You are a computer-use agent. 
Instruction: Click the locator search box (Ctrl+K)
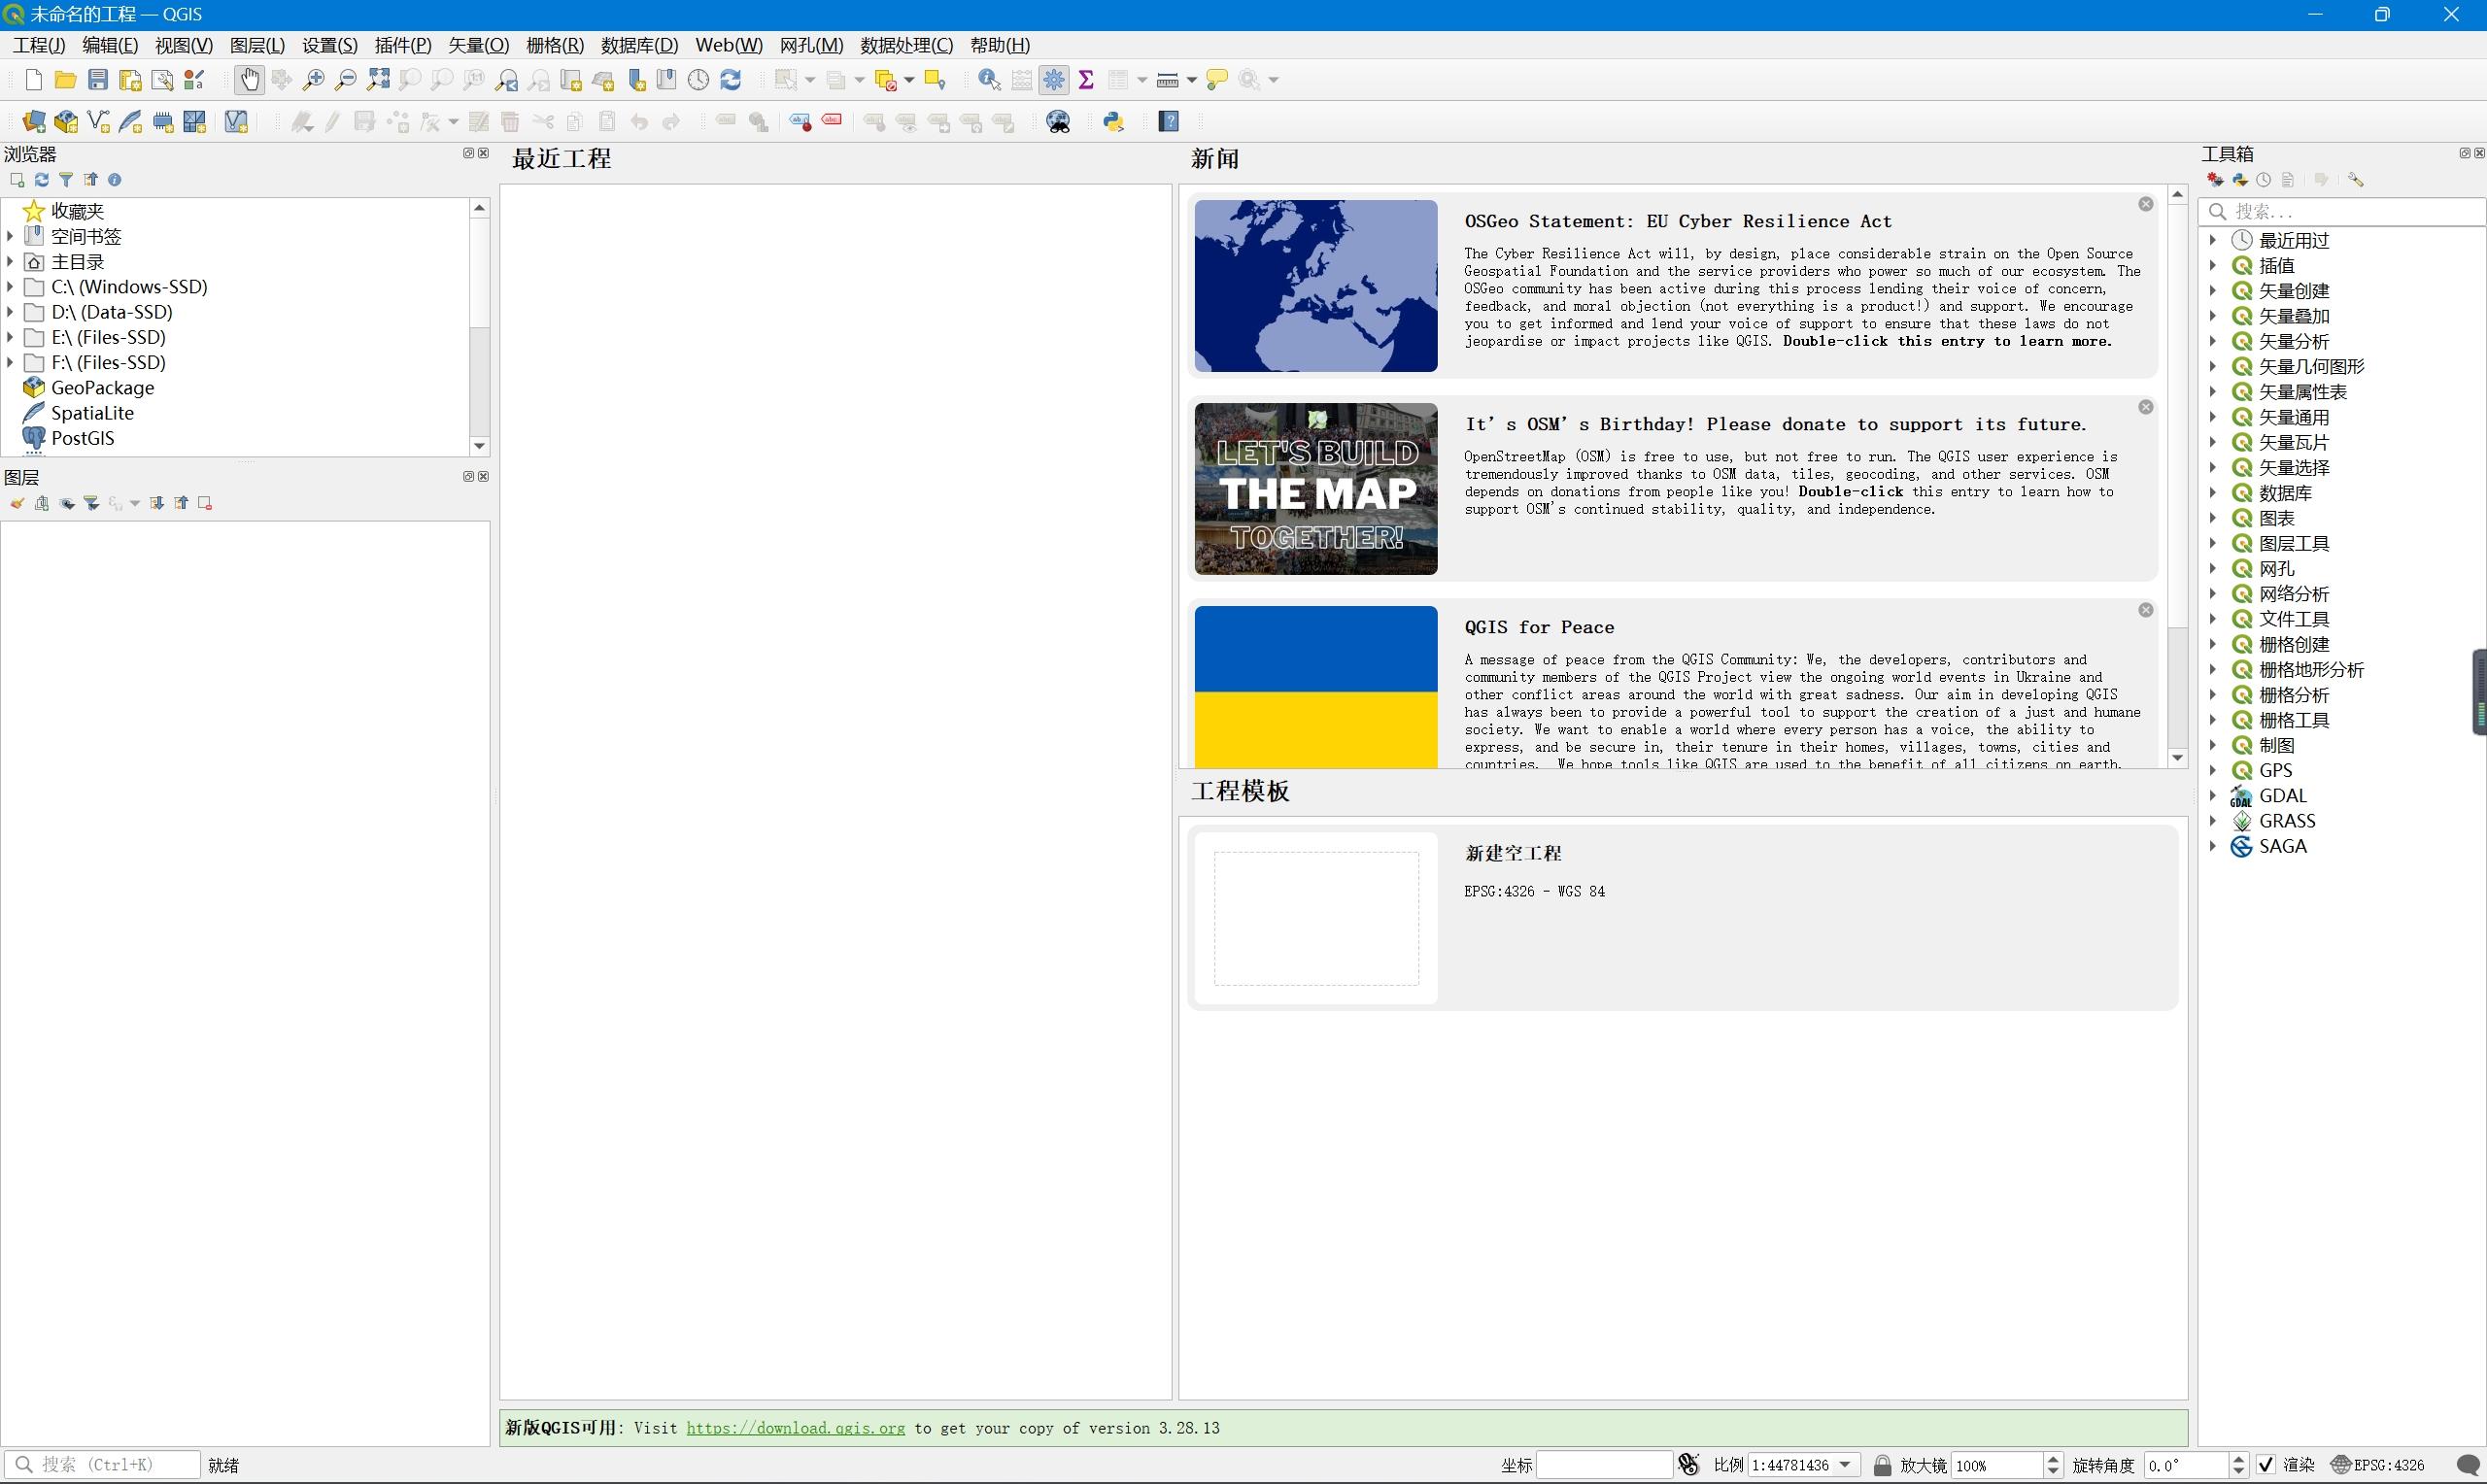click(102, 1465)
